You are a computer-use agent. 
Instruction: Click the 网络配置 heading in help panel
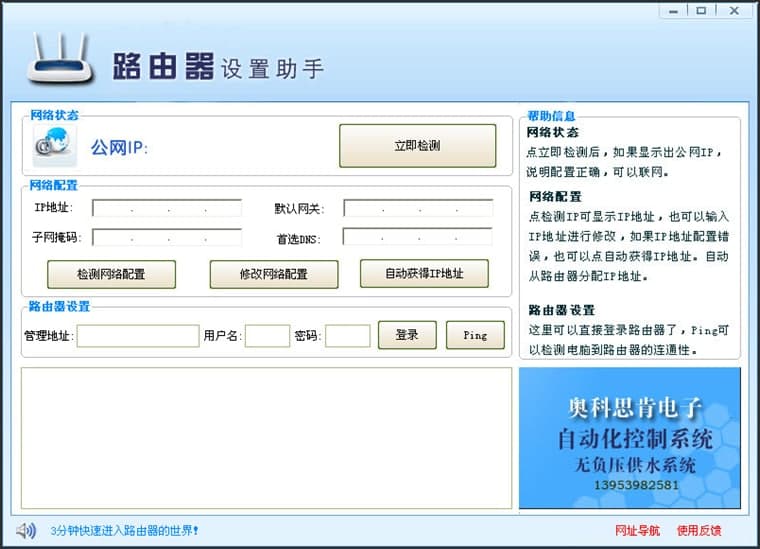pyautogui.click(x=555, y=197)
